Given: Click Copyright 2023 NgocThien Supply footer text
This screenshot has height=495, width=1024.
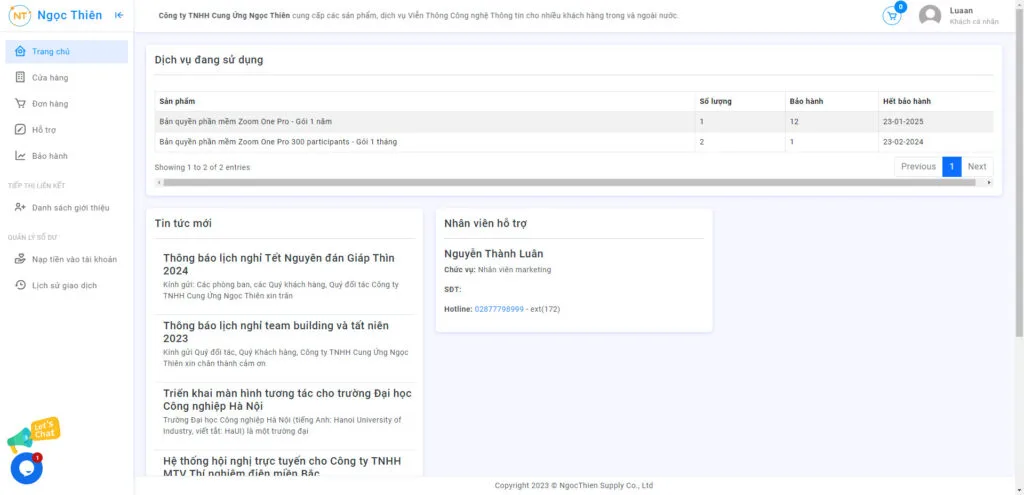Looking at the screenshot, I should point(573,486).
